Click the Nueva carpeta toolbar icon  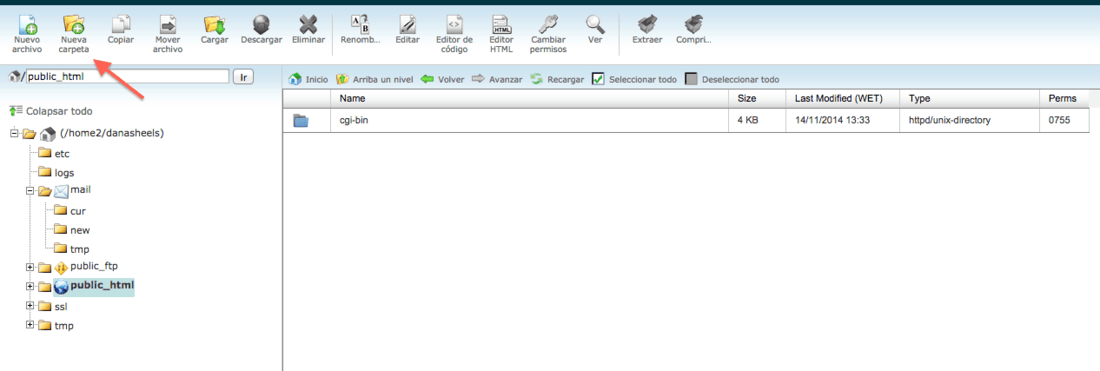pos(74,34)
